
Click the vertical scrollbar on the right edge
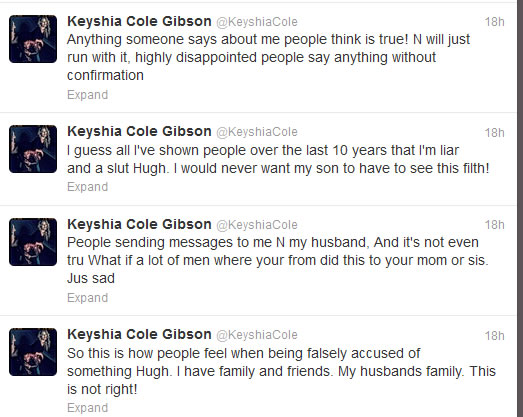click(x=520, y=208)
